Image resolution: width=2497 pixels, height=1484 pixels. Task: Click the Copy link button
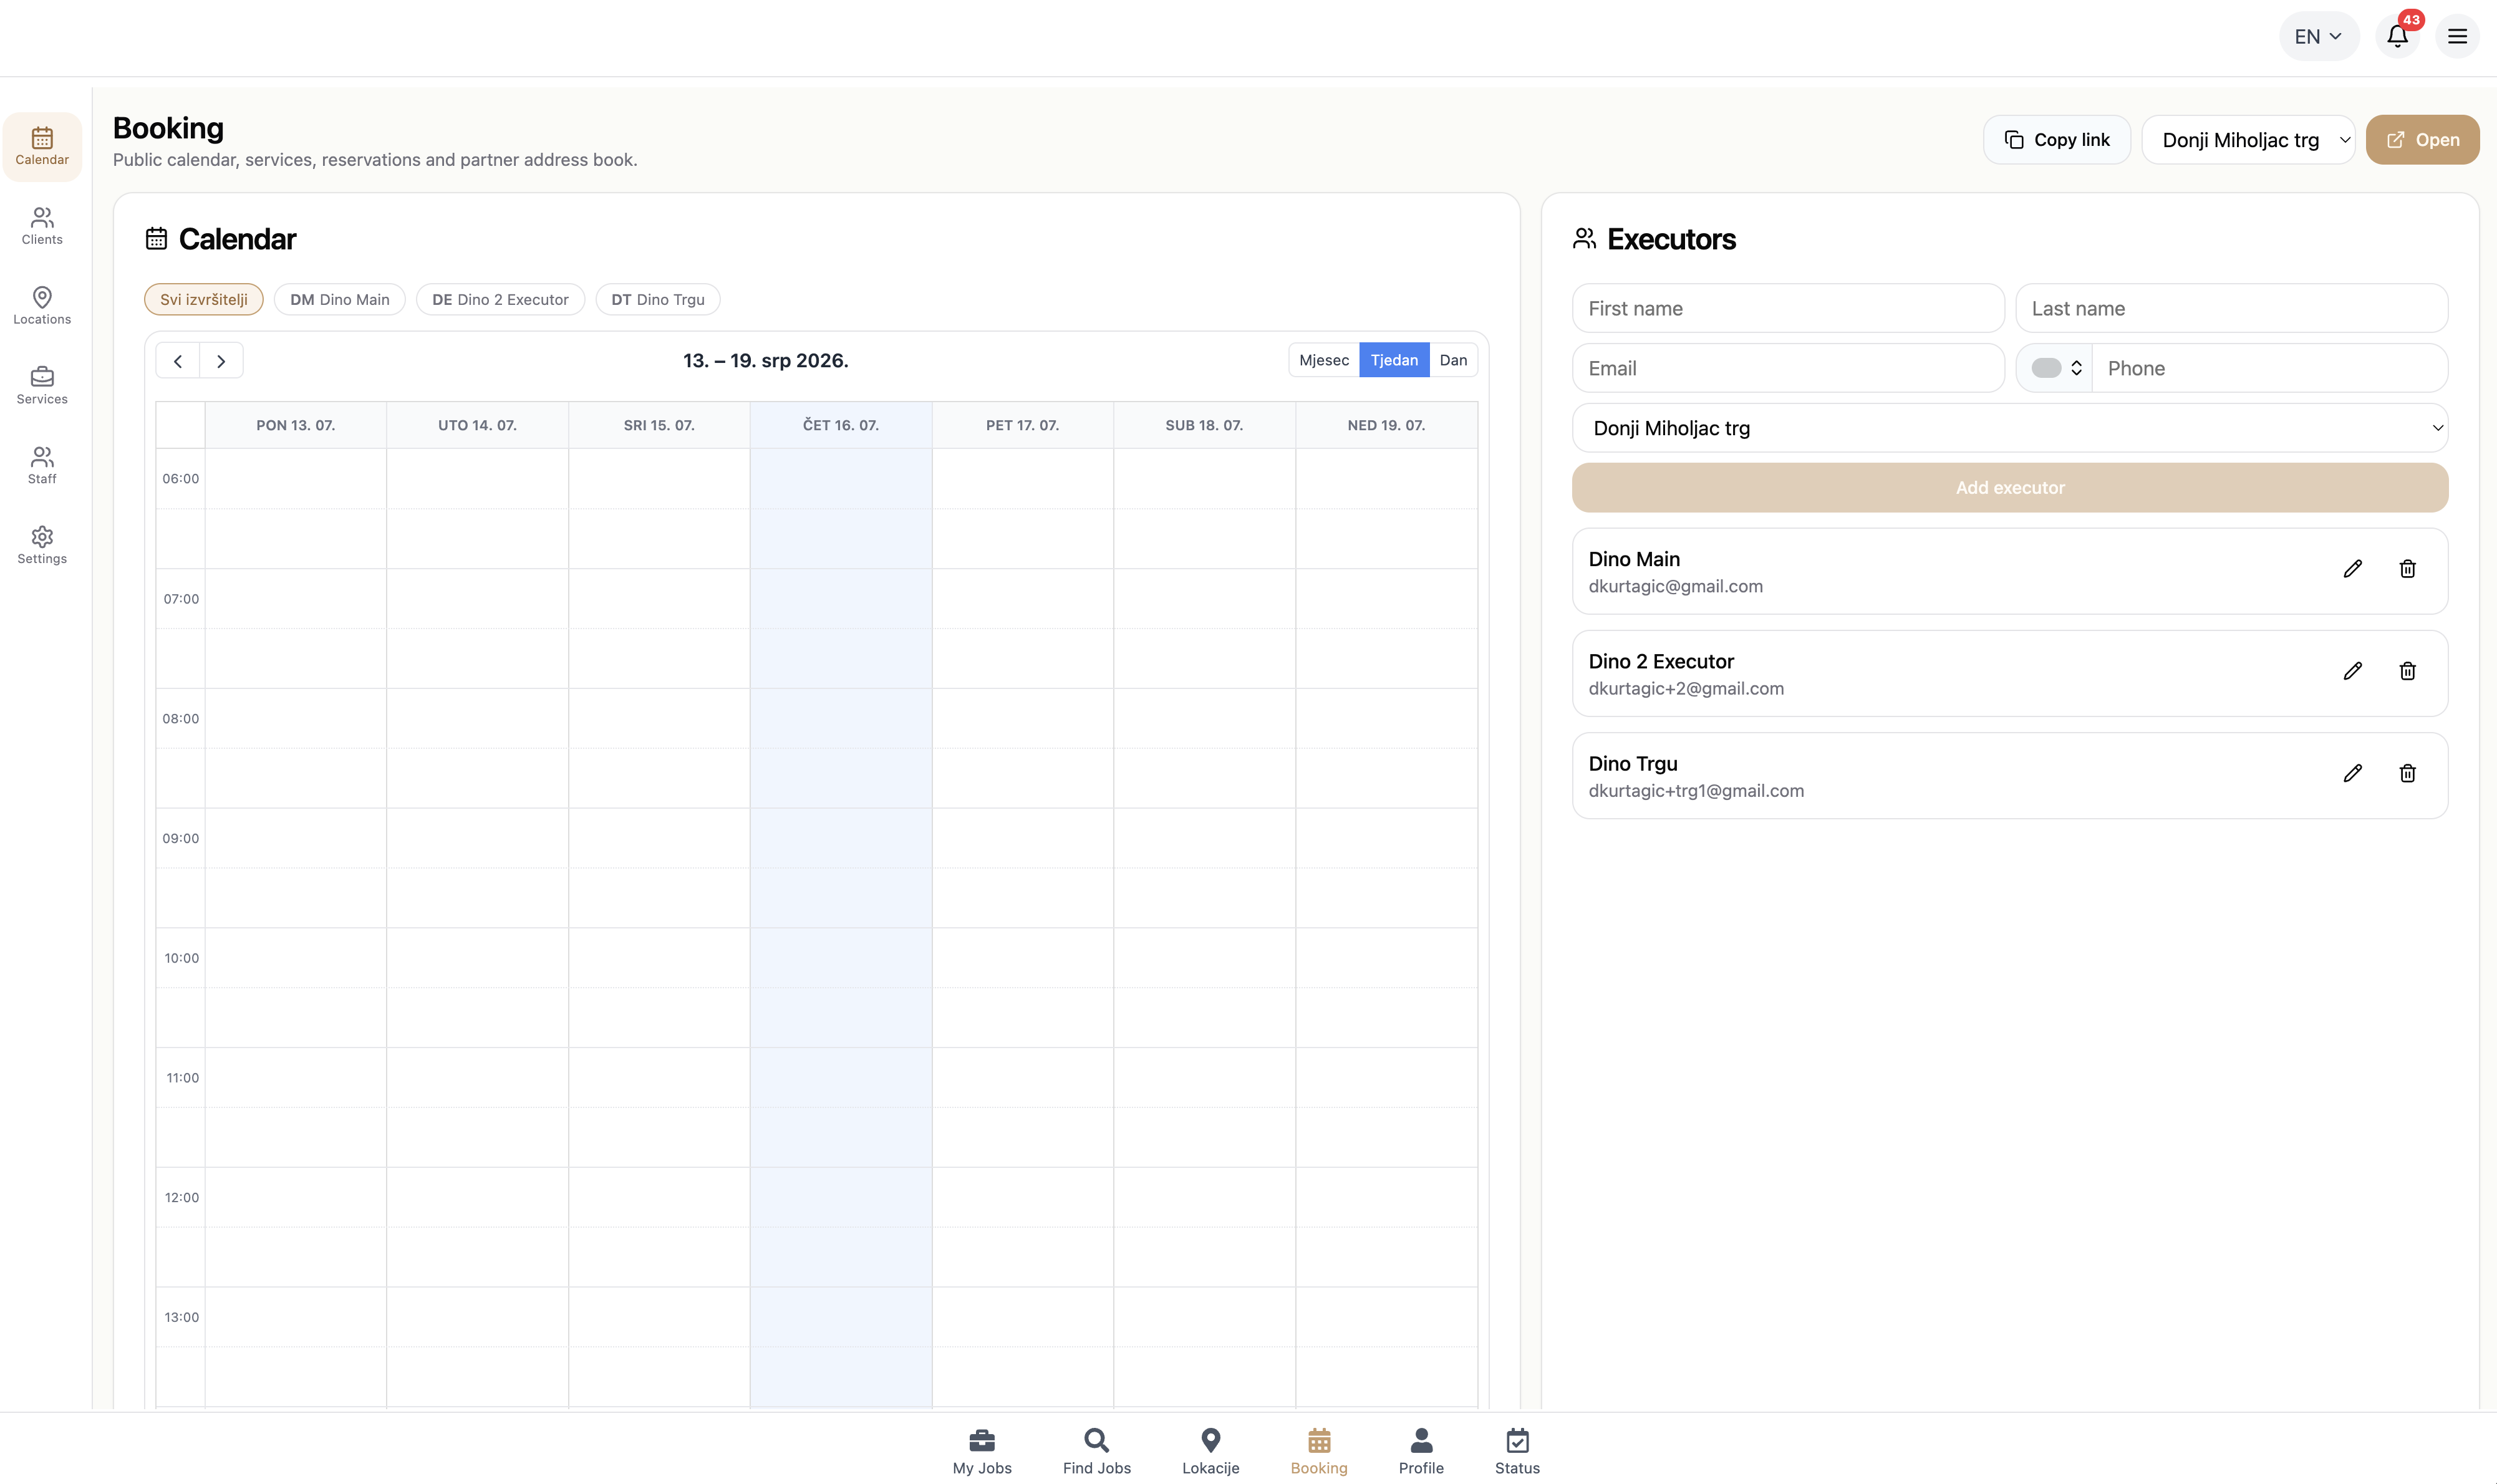2057,140
